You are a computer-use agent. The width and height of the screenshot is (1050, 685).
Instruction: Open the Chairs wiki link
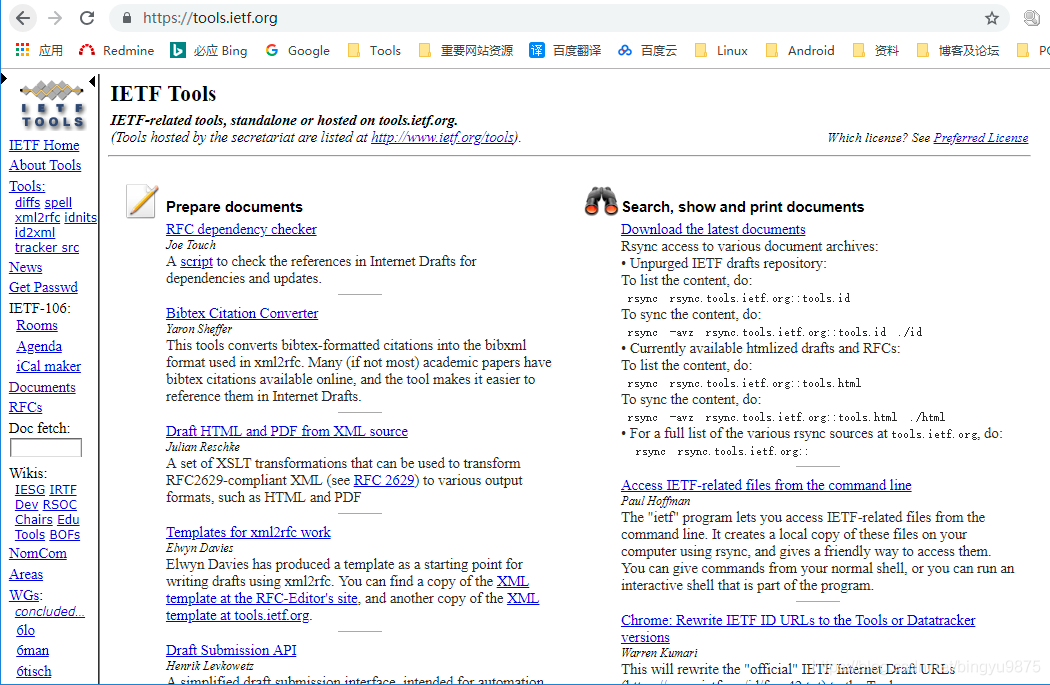click(x=33, y=520)
